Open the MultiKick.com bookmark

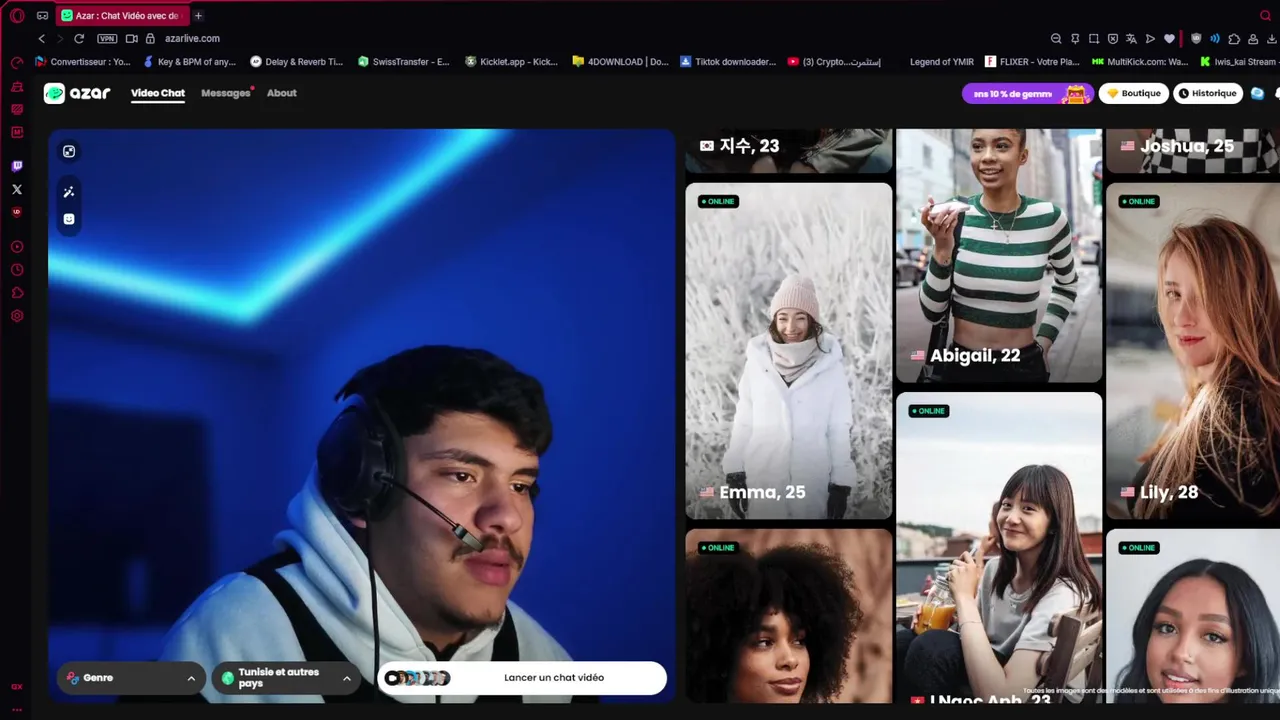coord(1140,61)
